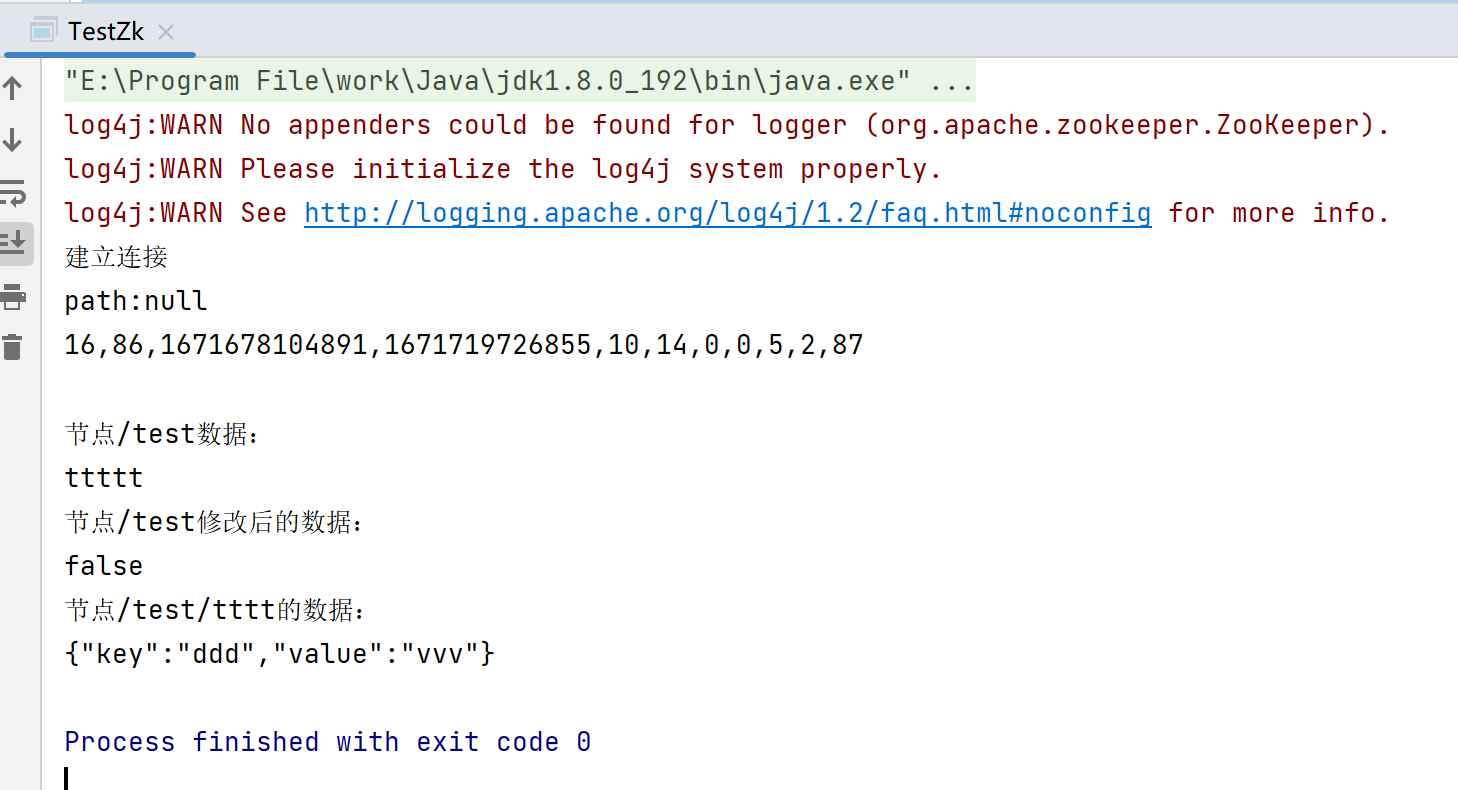Click 'Process finished with exit code 0'

click(328, 742)
